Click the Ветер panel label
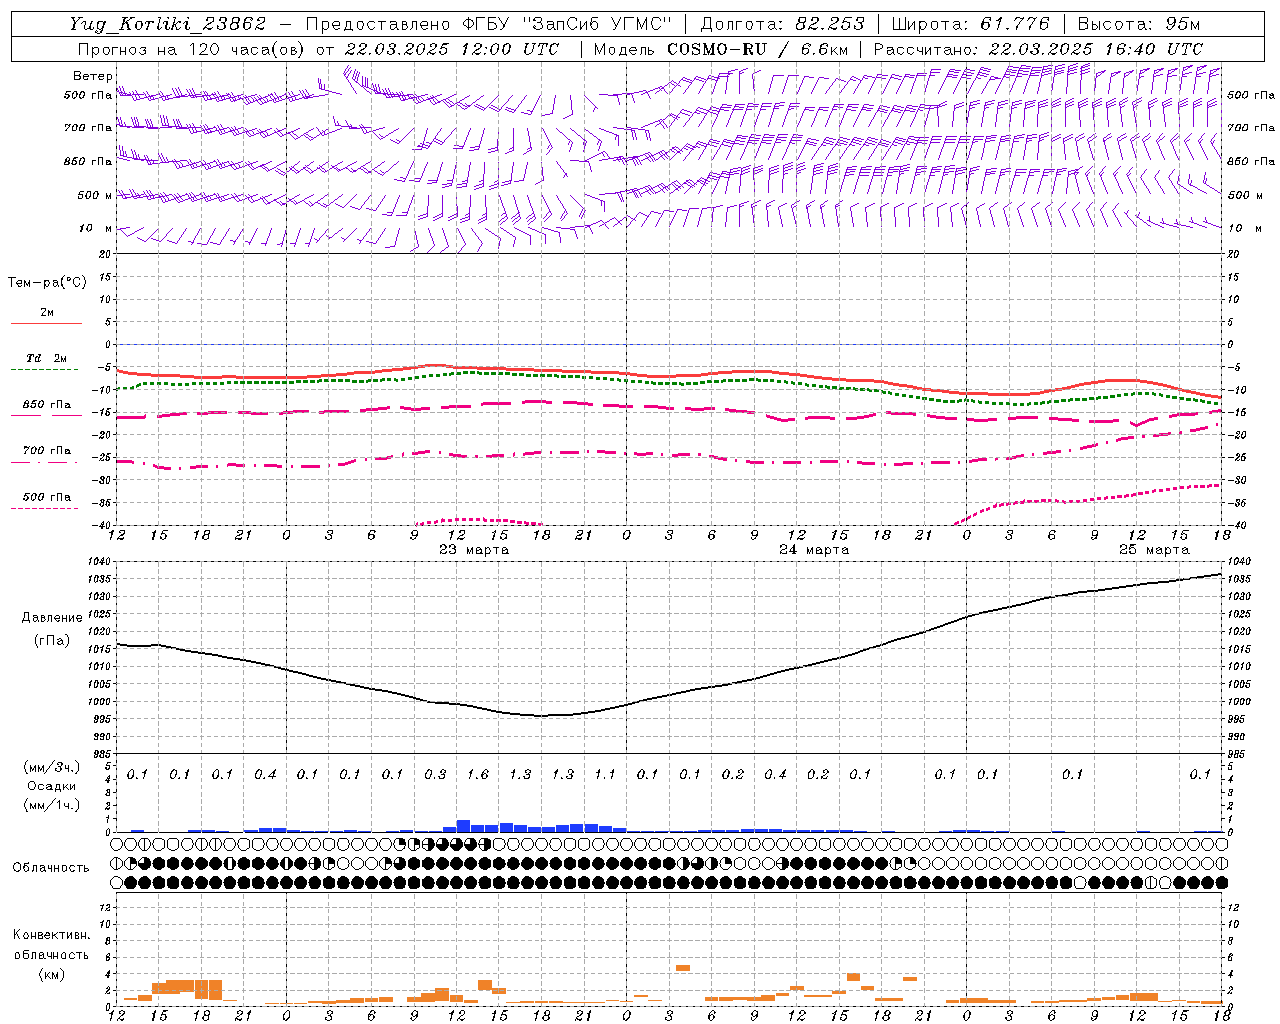1280x1024 pixels. [92, 76]
